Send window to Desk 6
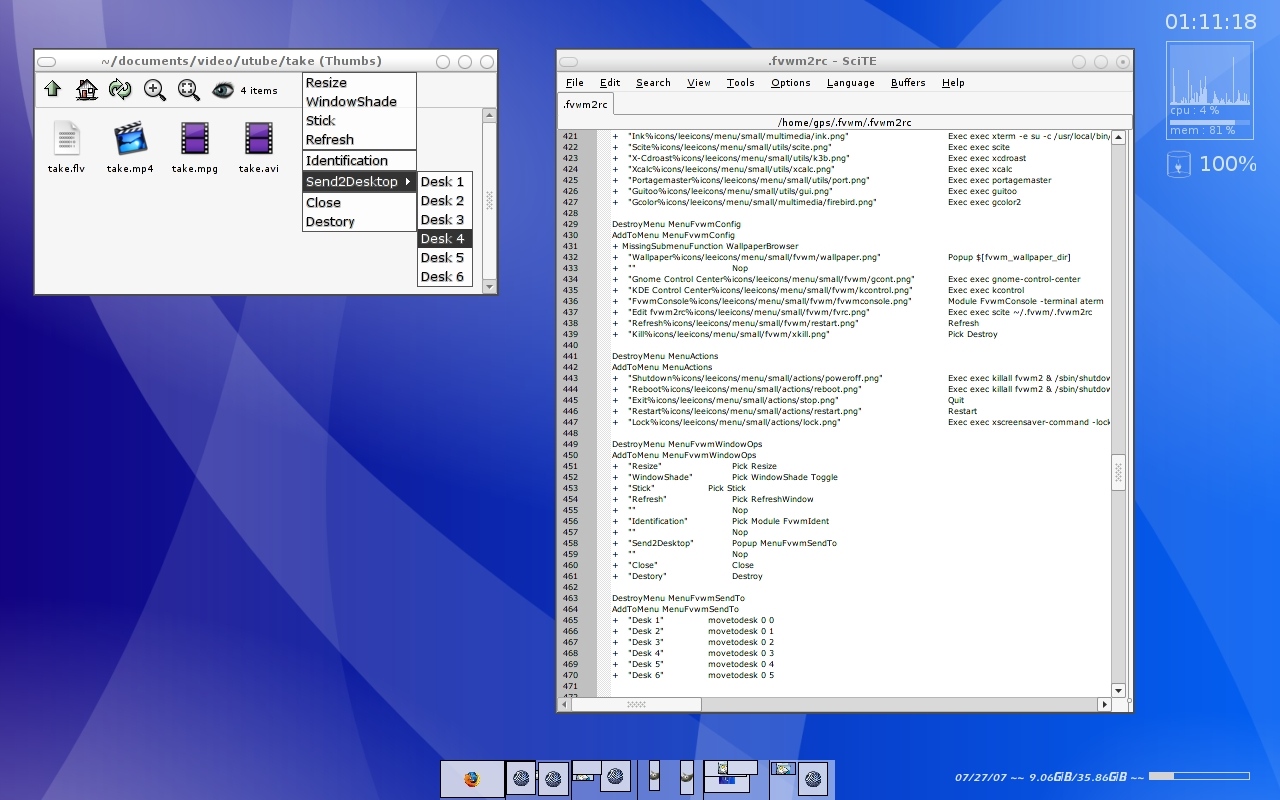 click(445, 277)
